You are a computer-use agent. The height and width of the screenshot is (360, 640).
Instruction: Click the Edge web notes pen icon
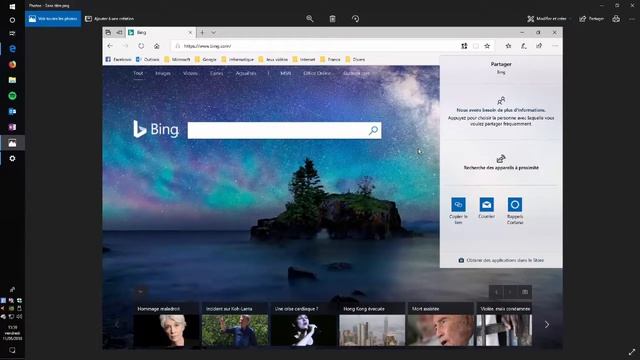pos(524,46)
